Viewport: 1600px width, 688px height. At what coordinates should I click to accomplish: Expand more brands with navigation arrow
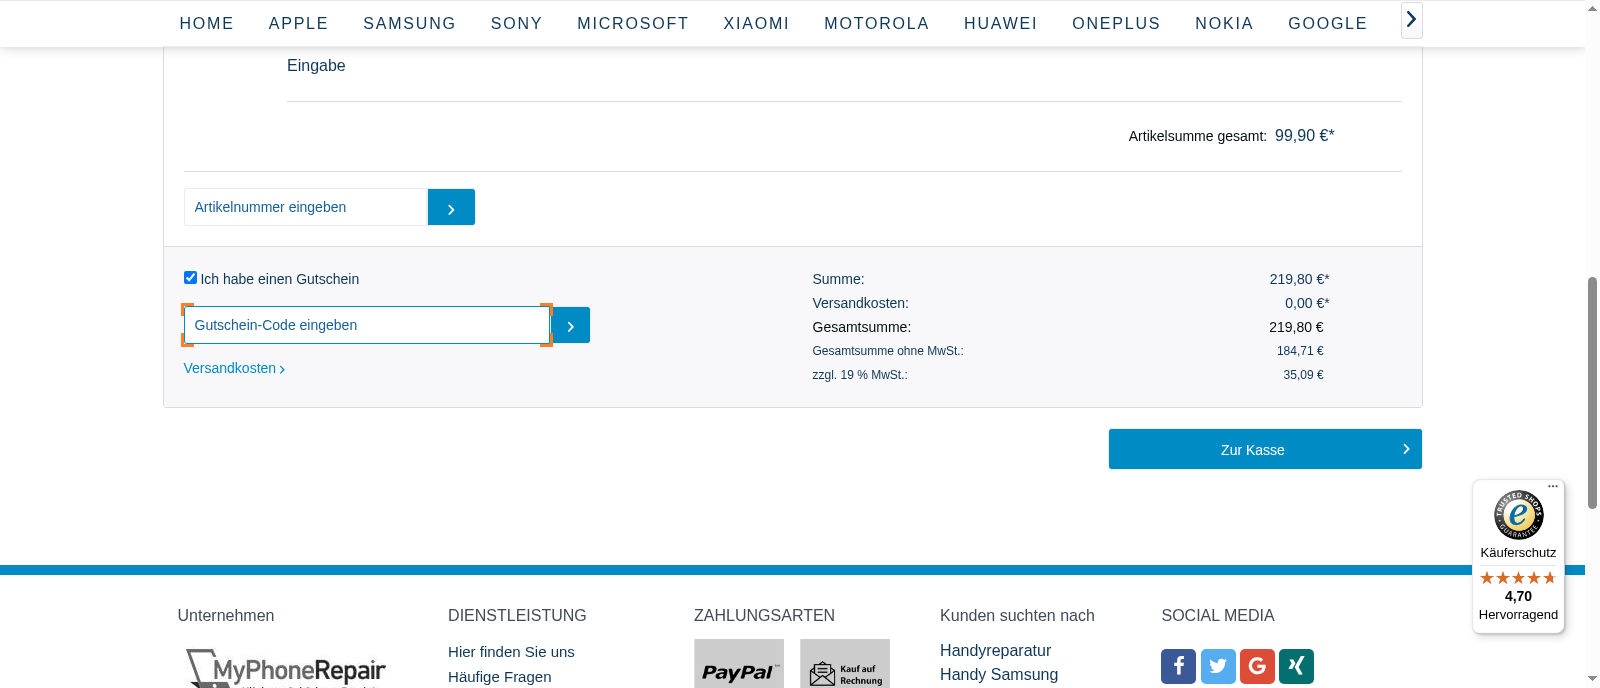click(x=1411, y=19)
